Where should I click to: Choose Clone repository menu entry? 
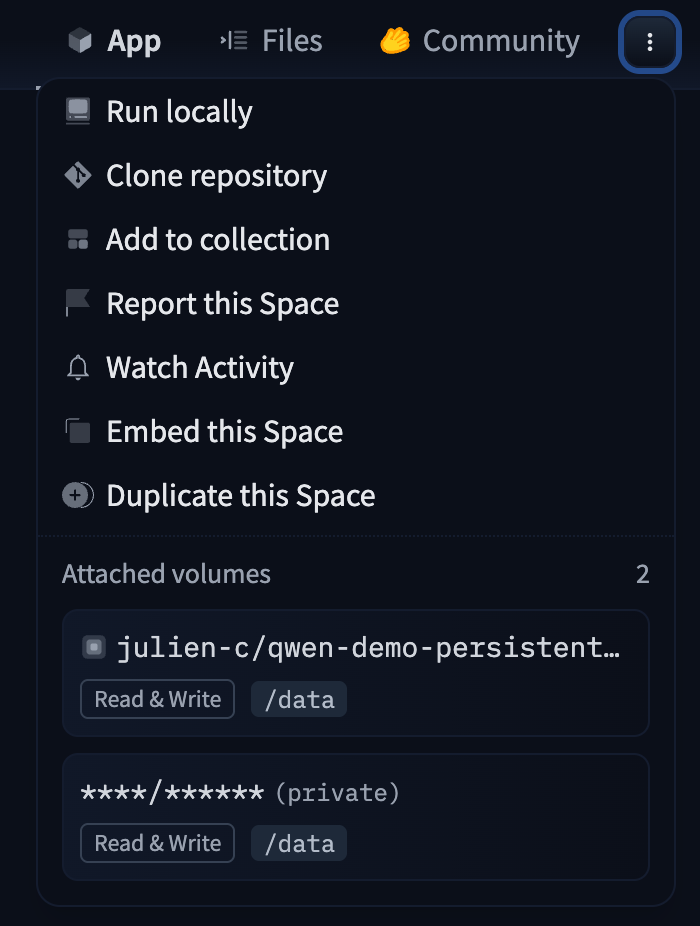(217, 176)
